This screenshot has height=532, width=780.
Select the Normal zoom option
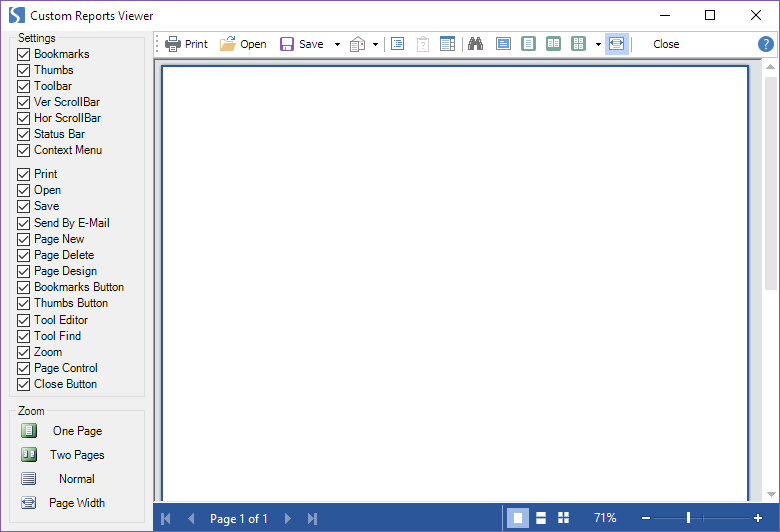(76, 479)
